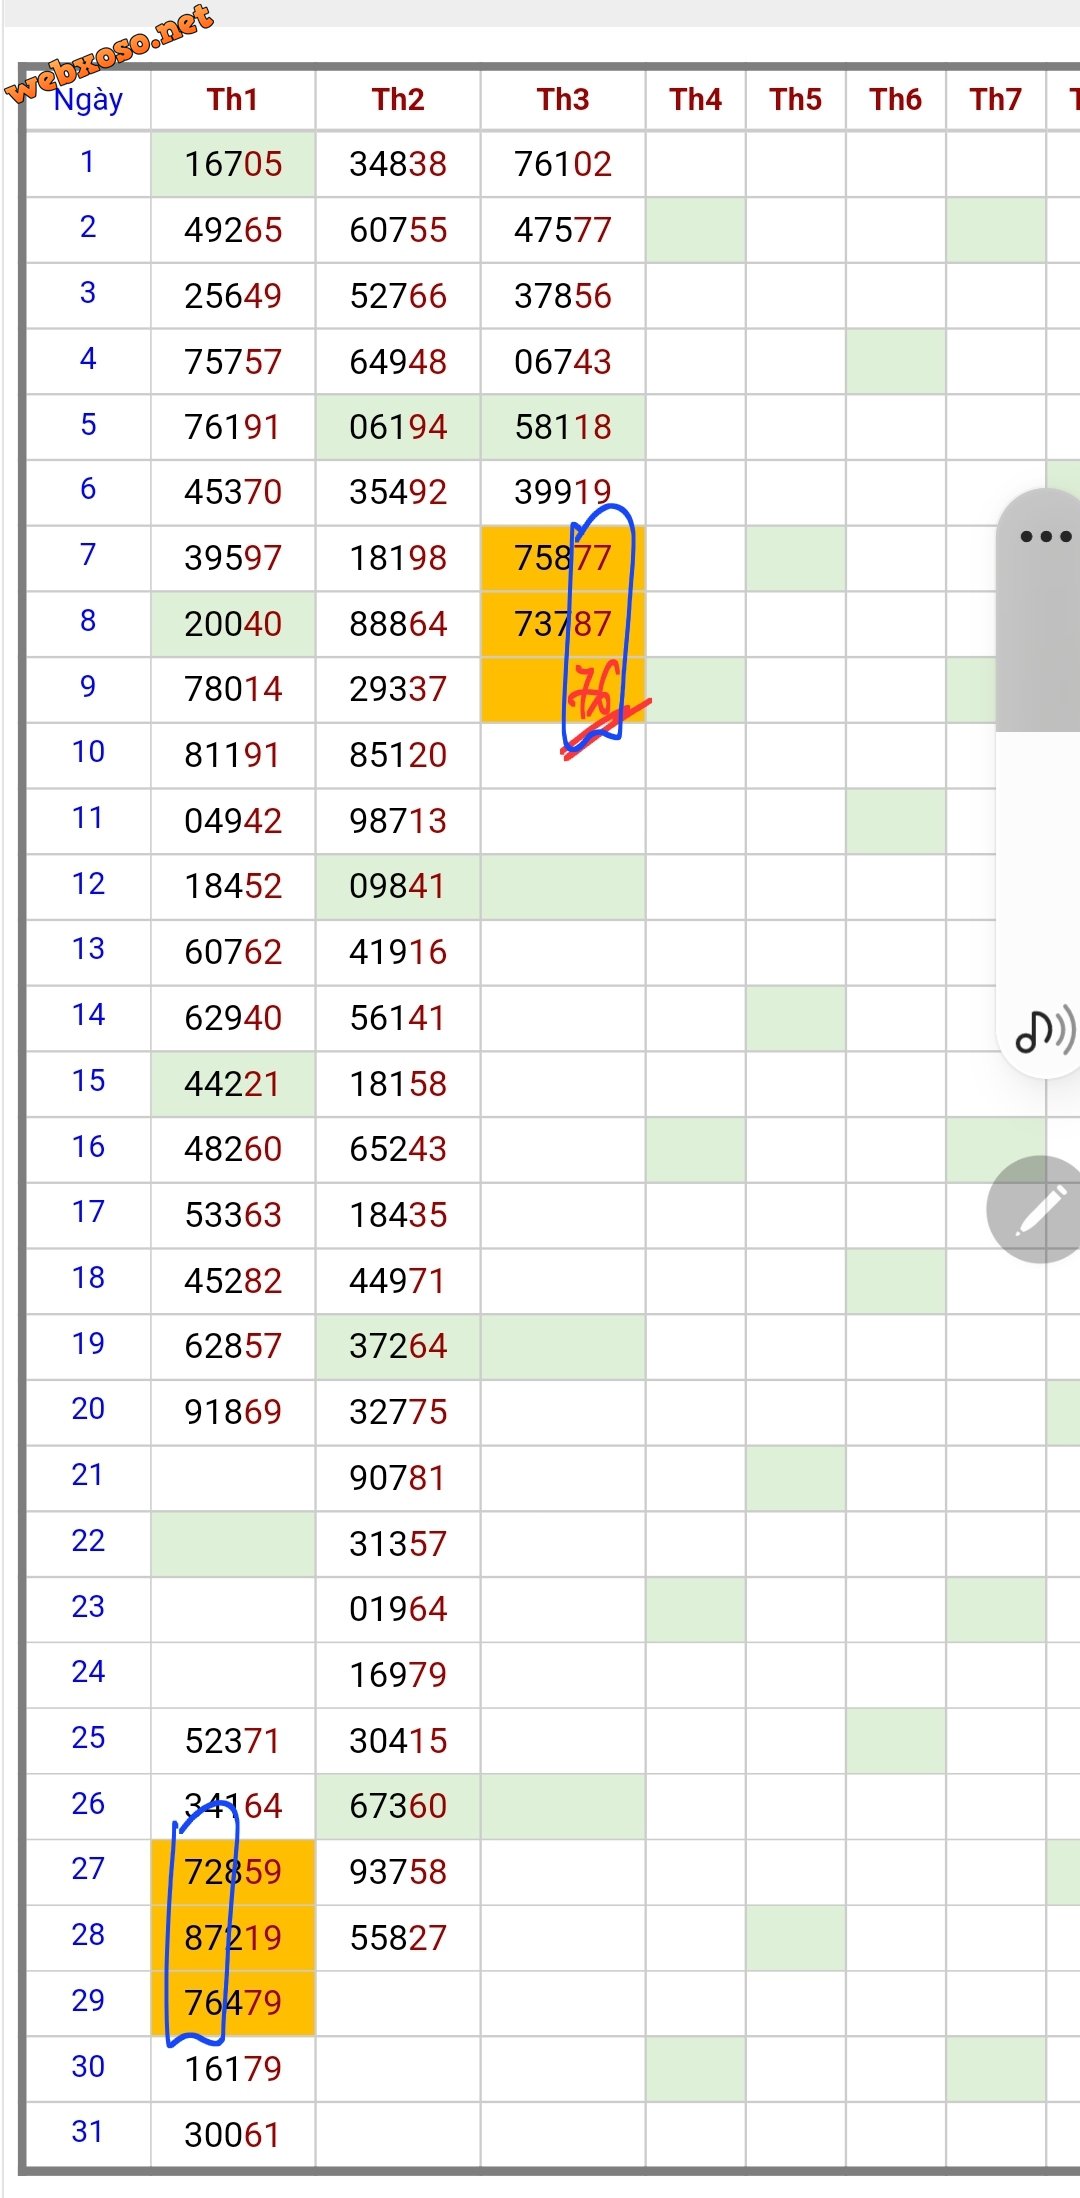The image size is (1080, 2198).
Task: Click cell value 09841
Action: pyautogui.click(x=398, y=886)
